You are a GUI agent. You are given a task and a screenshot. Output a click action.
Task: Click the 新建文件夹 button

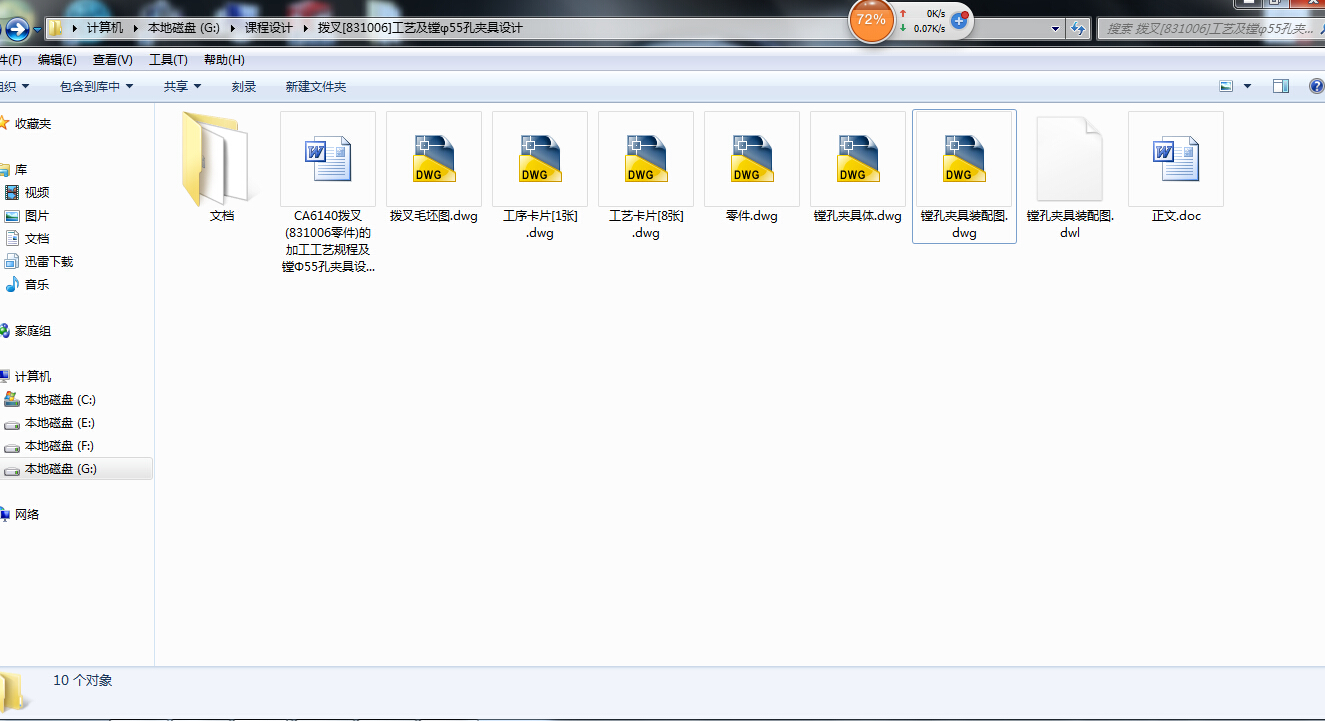pos(315,87)
